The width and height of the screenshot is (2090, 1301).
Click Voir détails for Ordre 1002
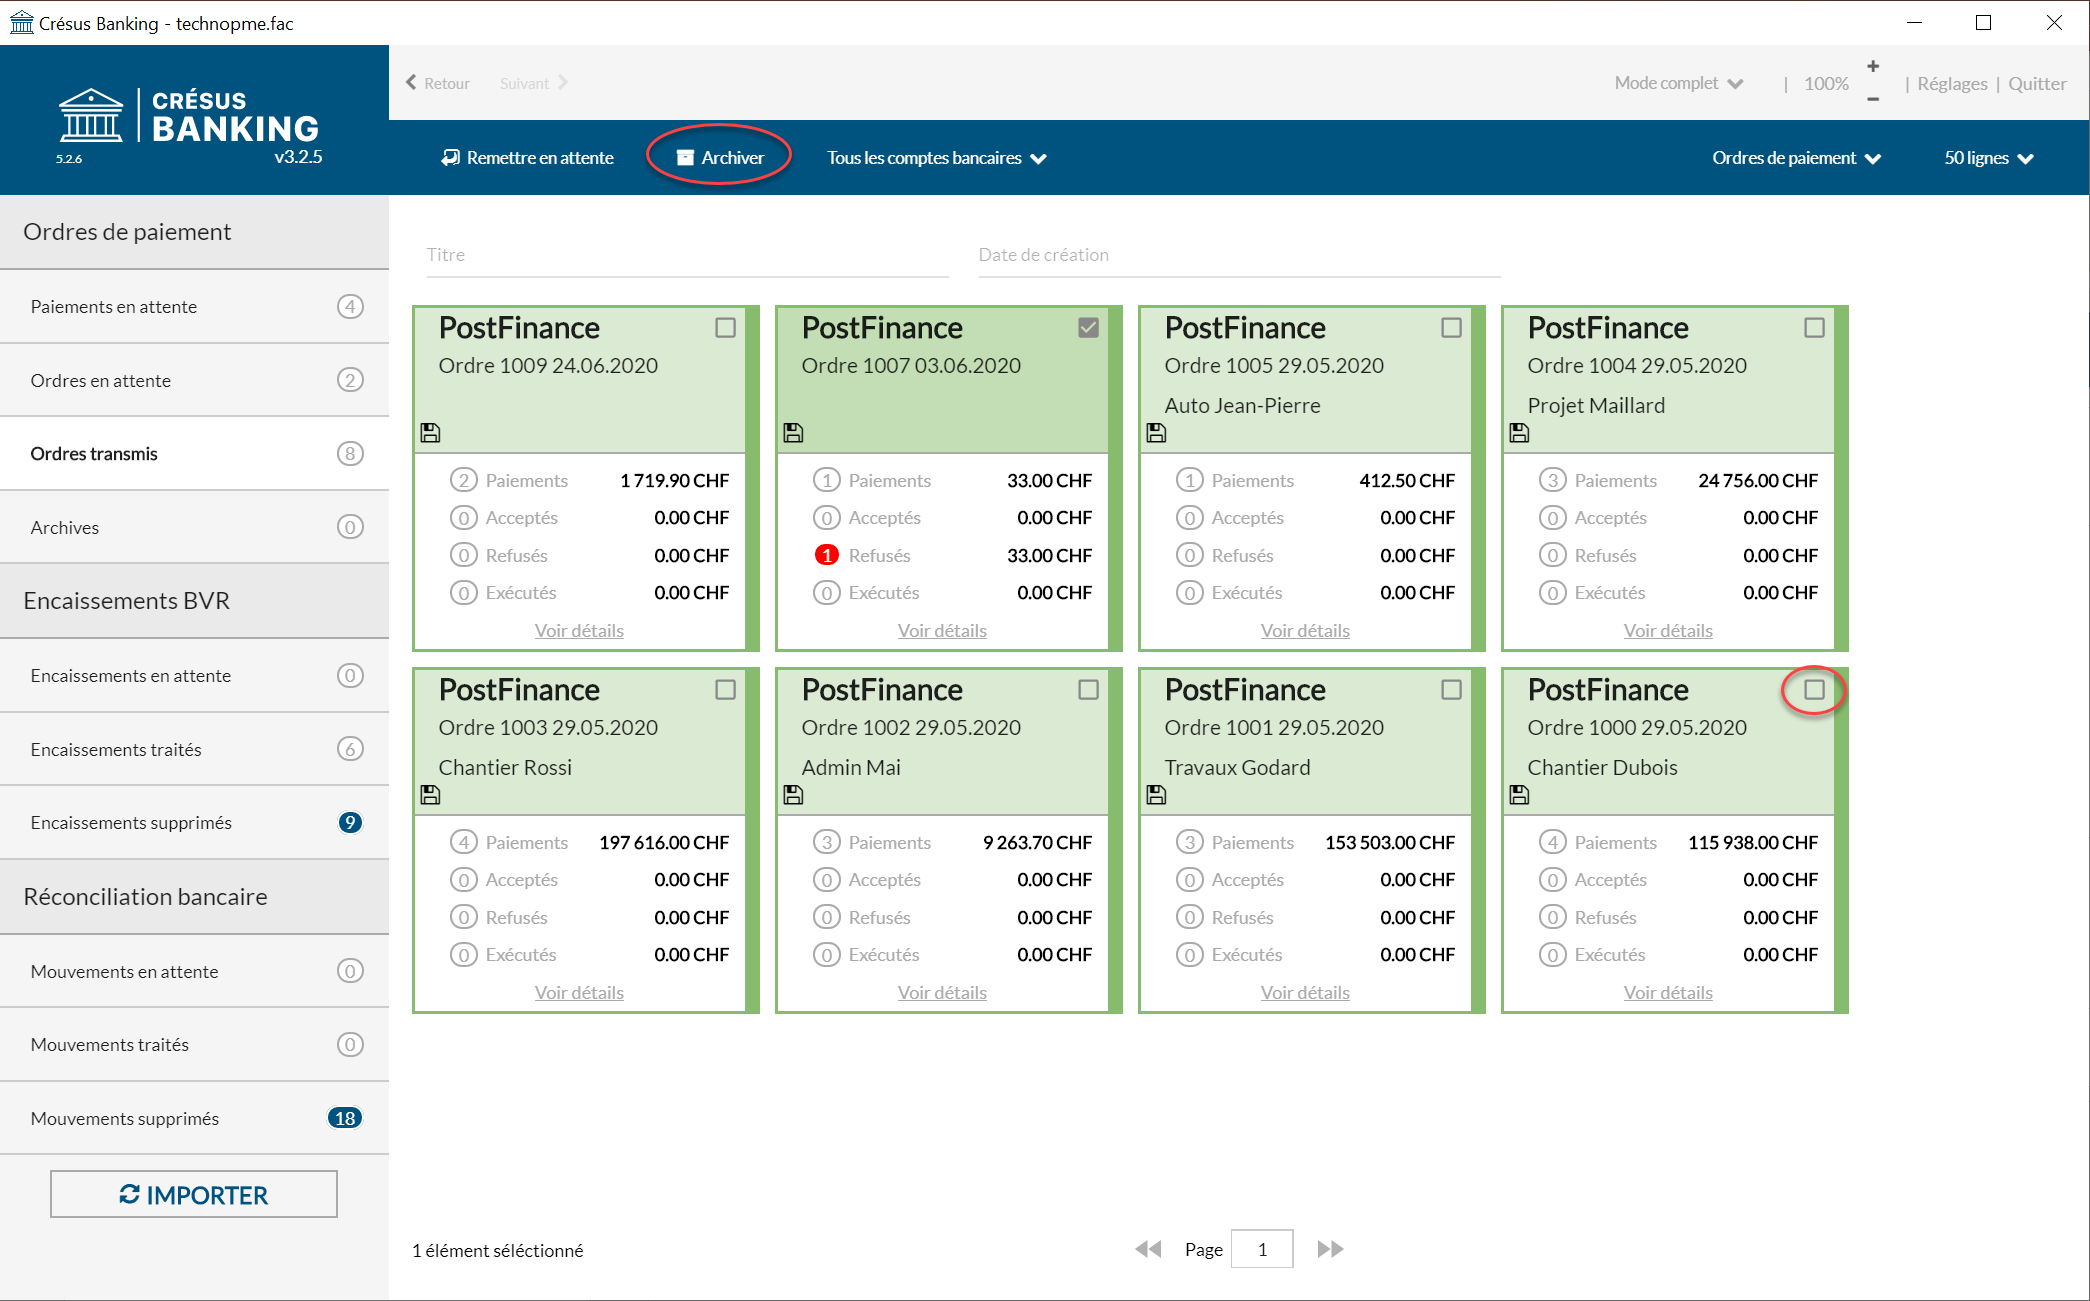tap(942, 993)
